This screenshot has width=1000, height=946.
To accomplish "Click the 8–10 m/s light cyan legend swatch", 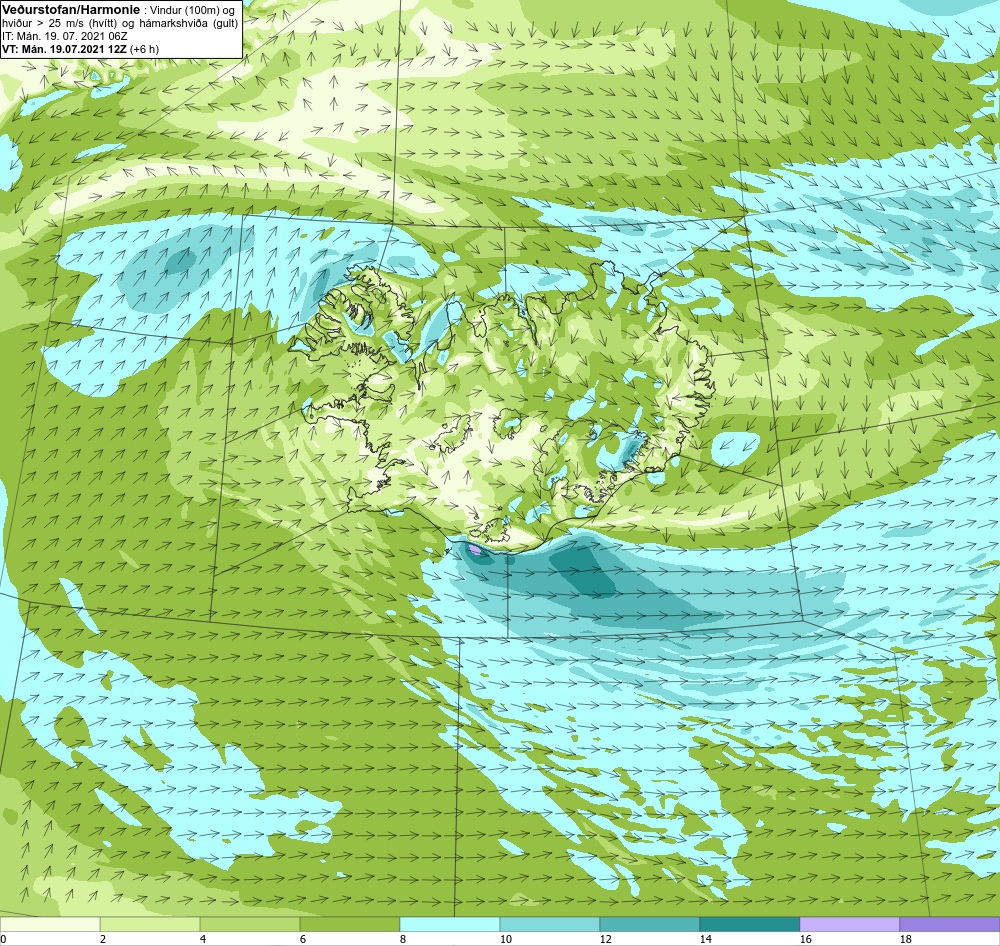I will 450,924.
